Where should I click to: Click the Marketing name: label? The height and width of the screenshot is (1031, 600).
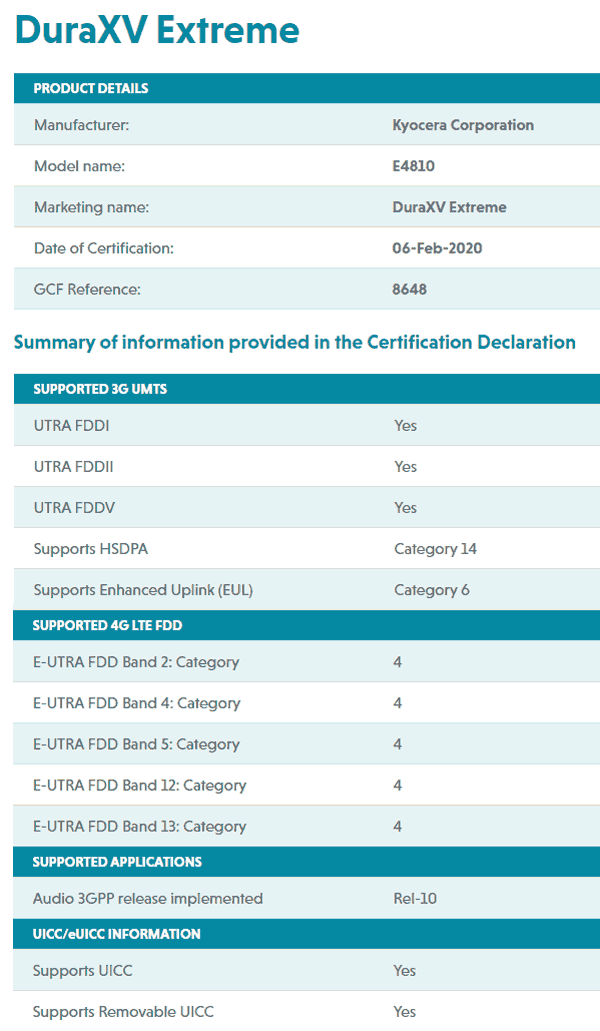[91, 207]
